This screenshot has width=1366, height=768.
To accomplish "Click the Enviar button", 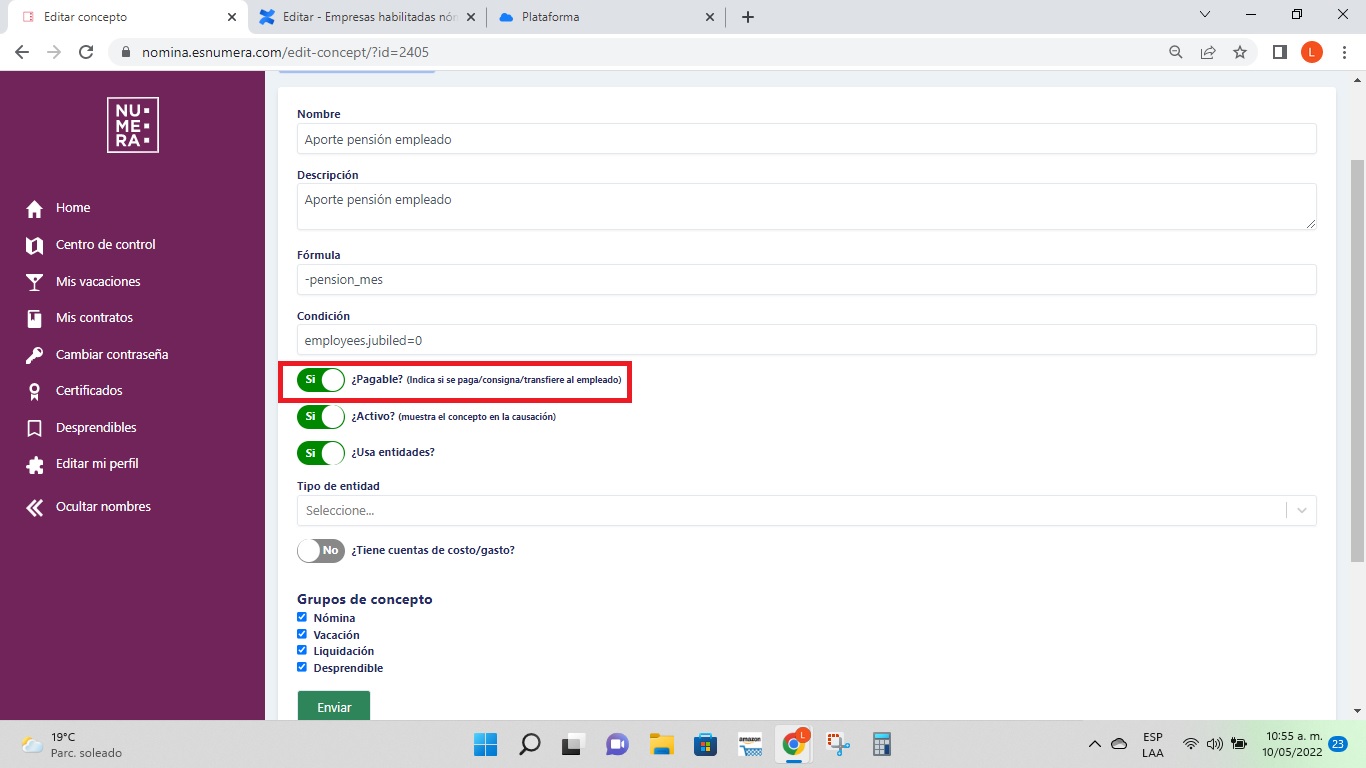I will [334, 706].
